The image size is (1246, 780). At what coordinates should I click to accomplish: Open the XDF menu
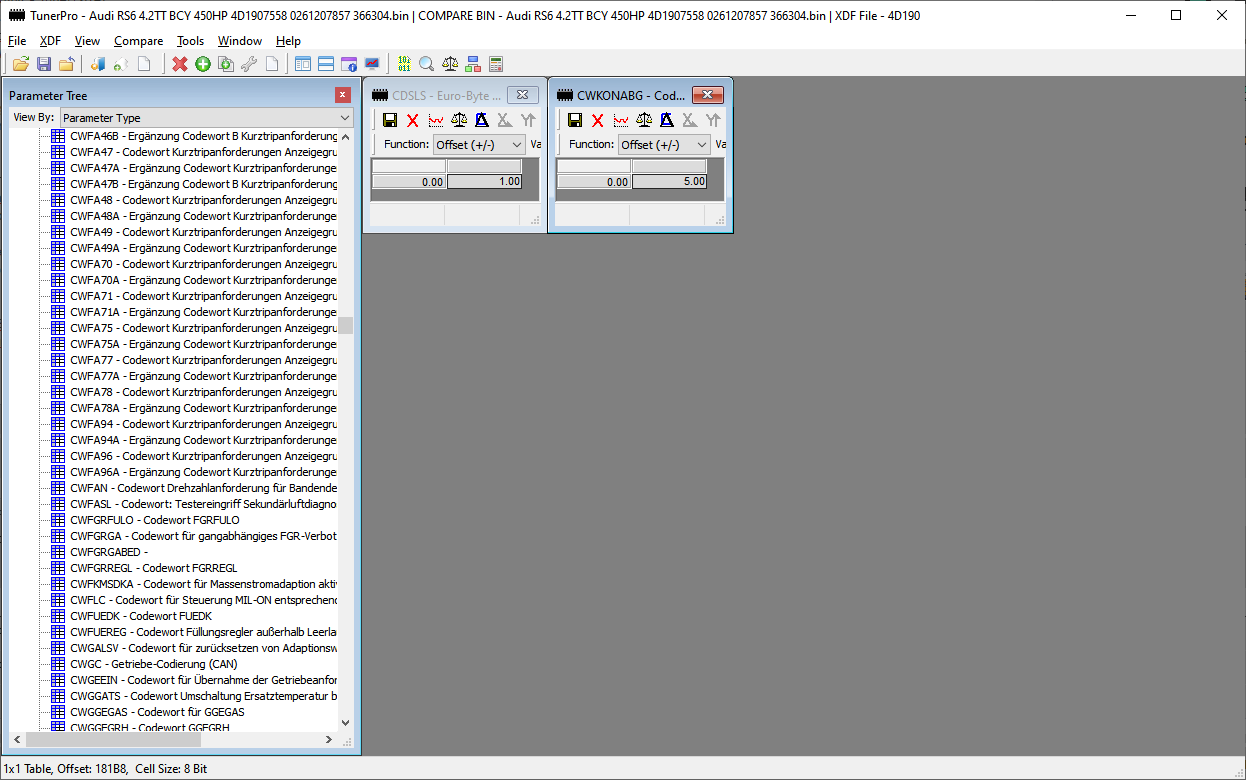tap(50, 41)
